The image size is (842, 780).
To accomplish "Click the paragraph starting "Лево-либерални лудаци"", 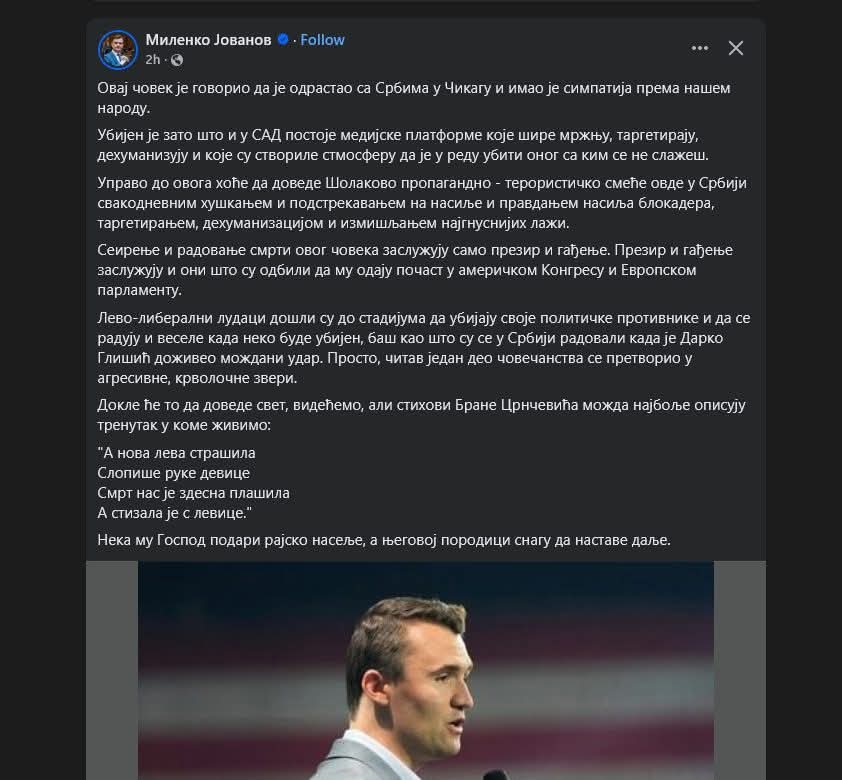I will tap(420, 348).
